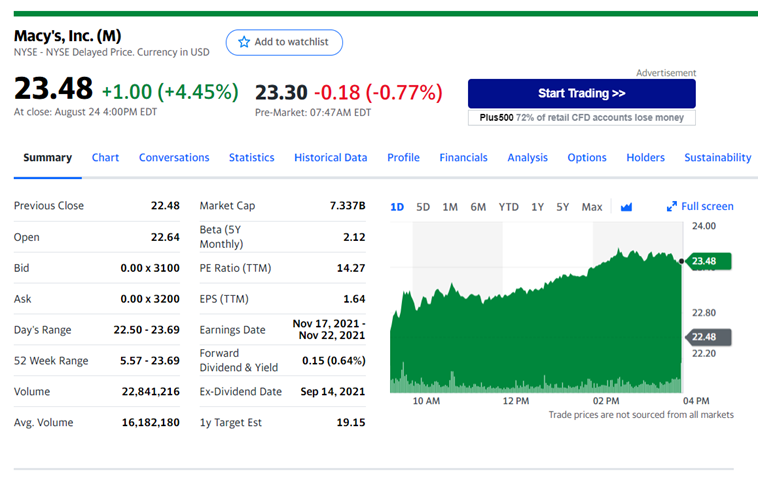Click the Ex-Dividend Date Sep 14, 2021
Image resolution: width=758 pixels, height=479 pixels.
(333, 392)
